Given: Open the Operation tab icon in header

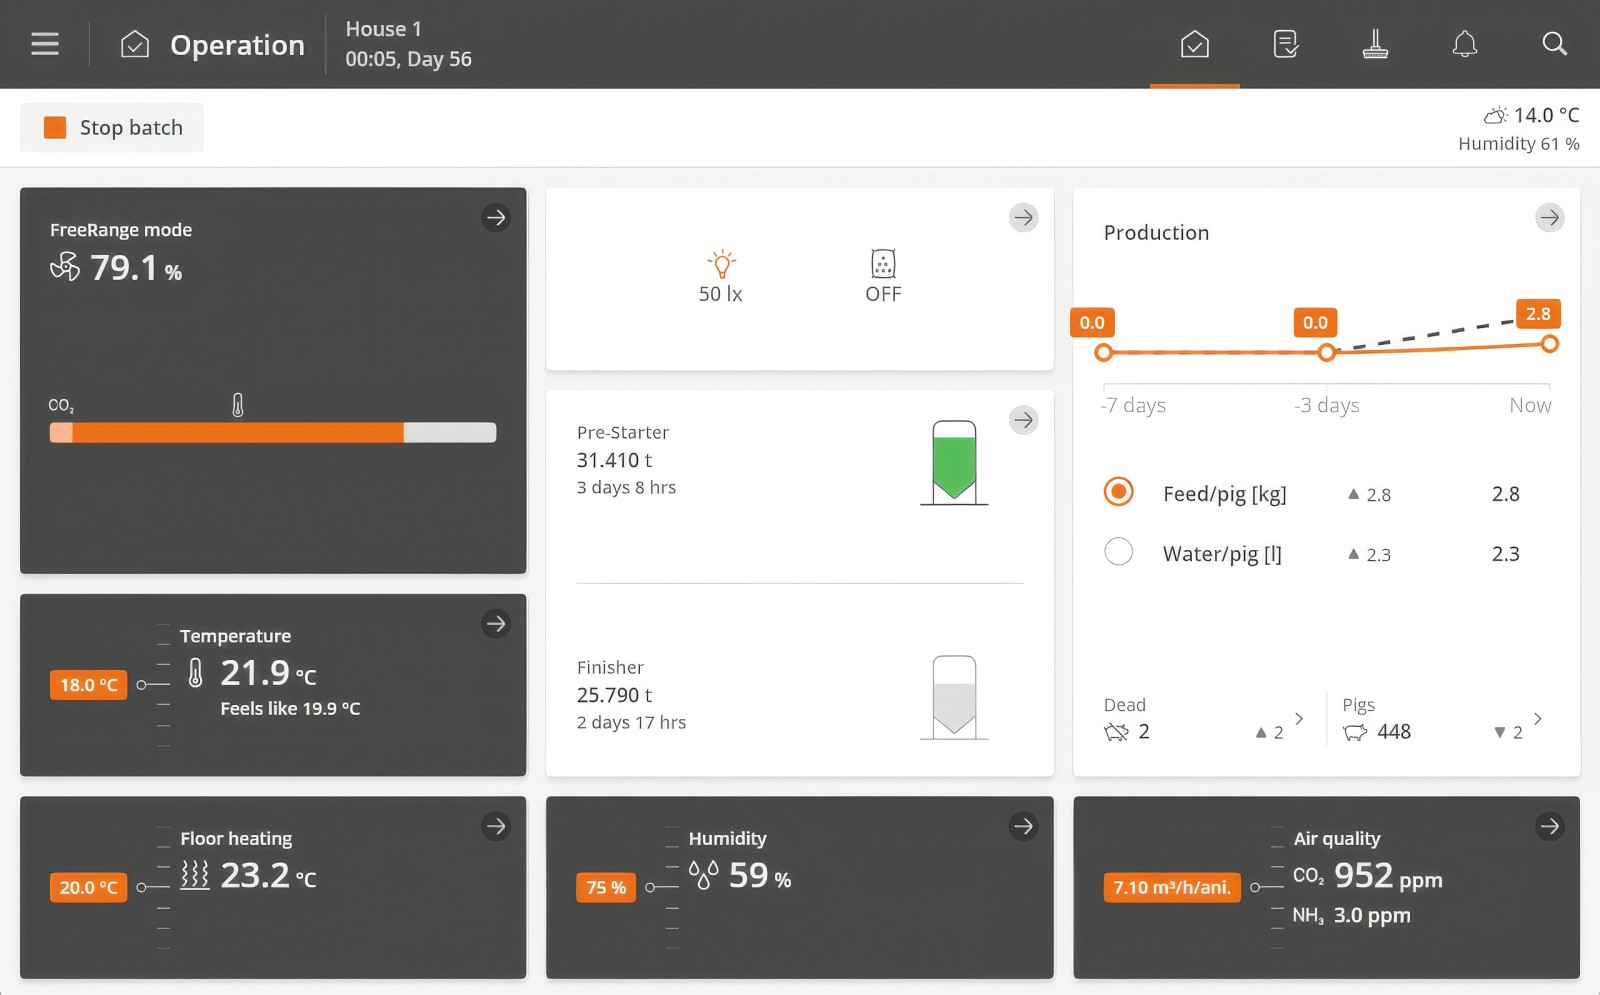Looking at the screenshot, I should [x=1195, y=44].
